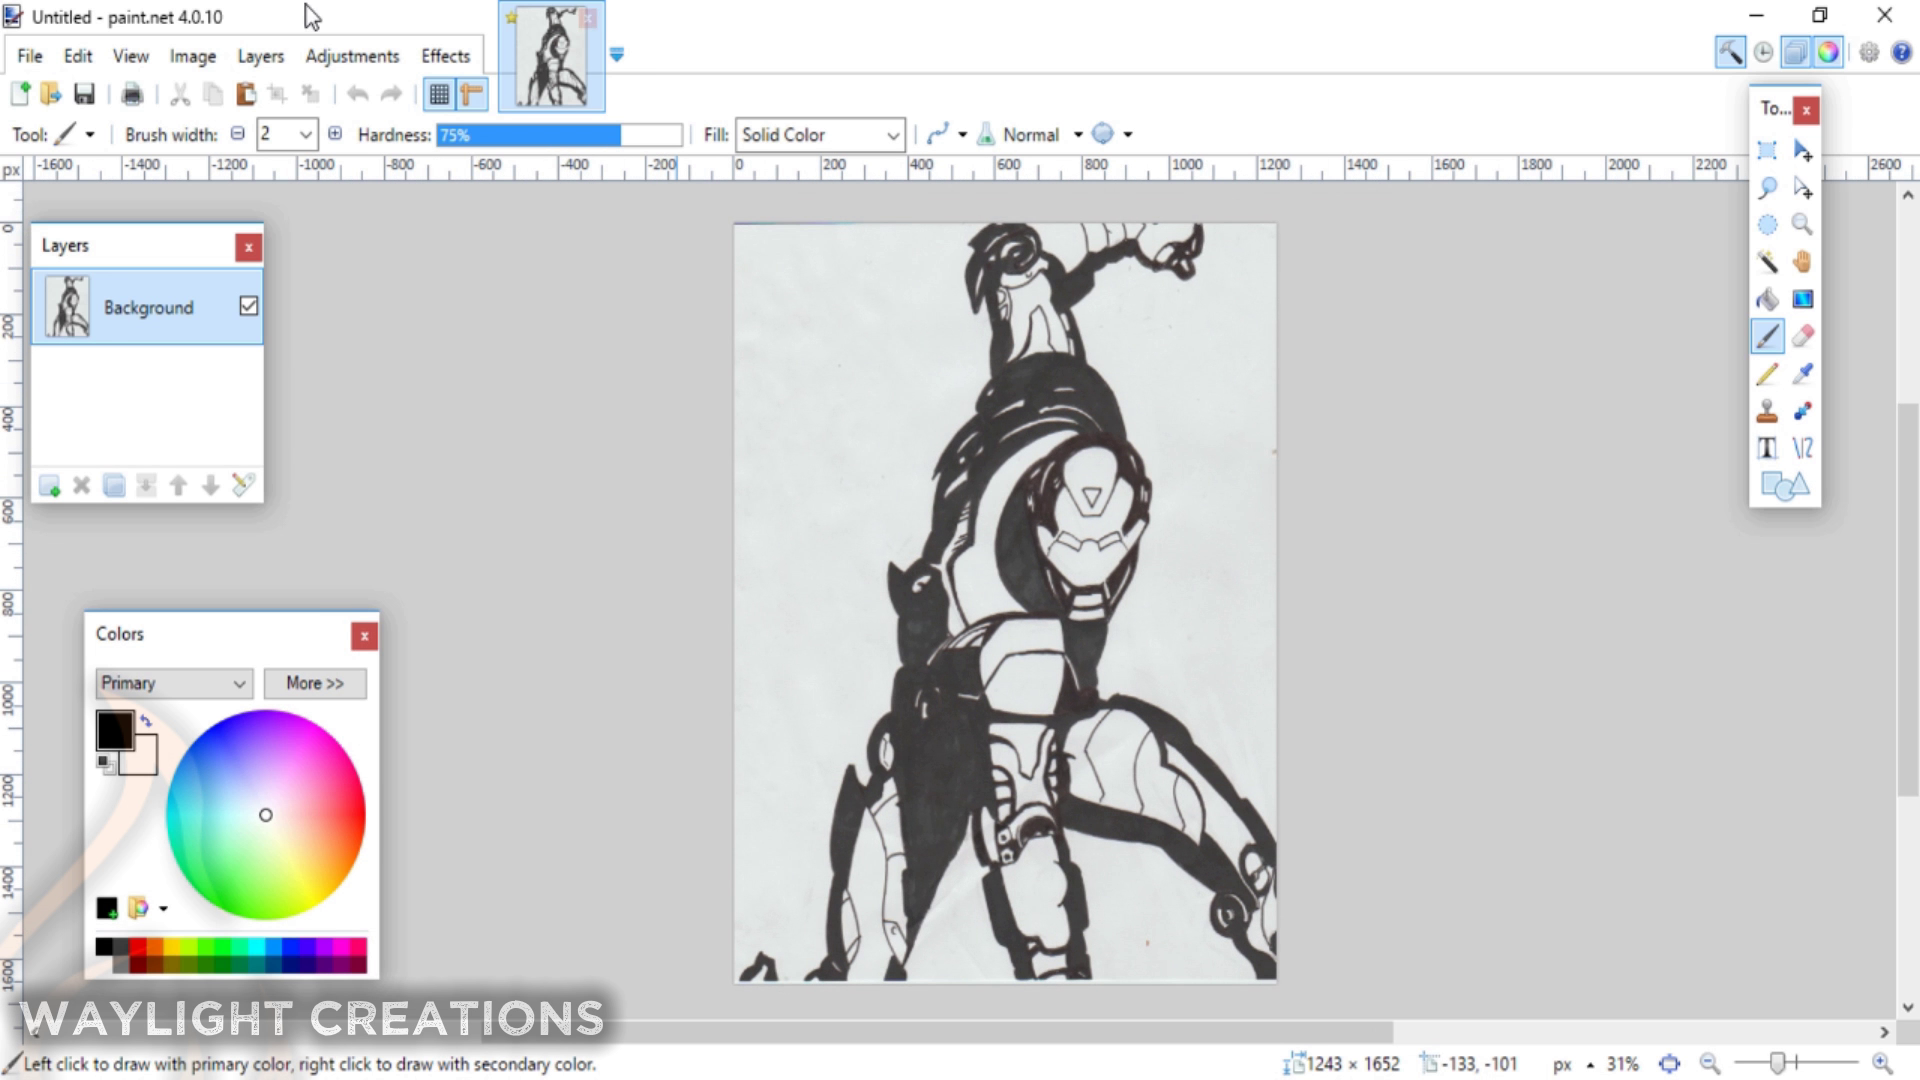Image resolution: width=1920 pixels, height=1080 pixels.
Task: Select the Pencil tool
Action: coord(1767,374)
